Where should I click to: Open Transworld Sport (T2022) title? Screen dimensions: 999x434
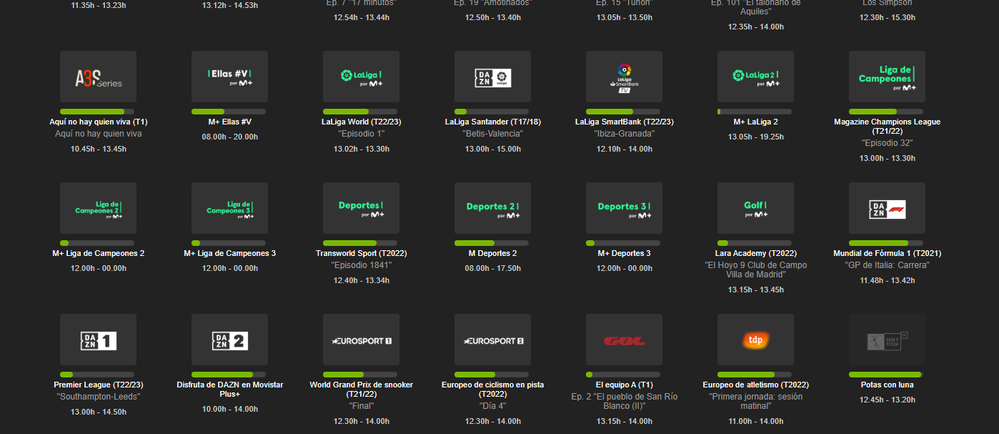point(361,253)
